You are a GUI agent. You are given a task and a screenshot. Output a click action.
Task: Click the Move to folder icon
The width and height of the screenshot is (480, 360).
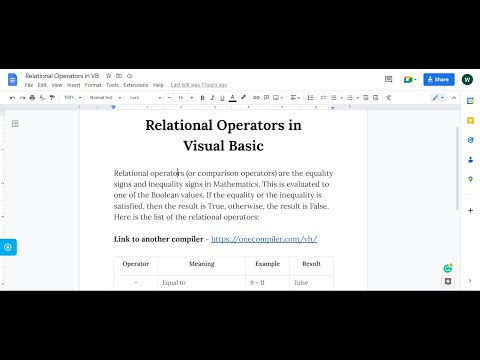pyautogui.click(x=119, y=76)
